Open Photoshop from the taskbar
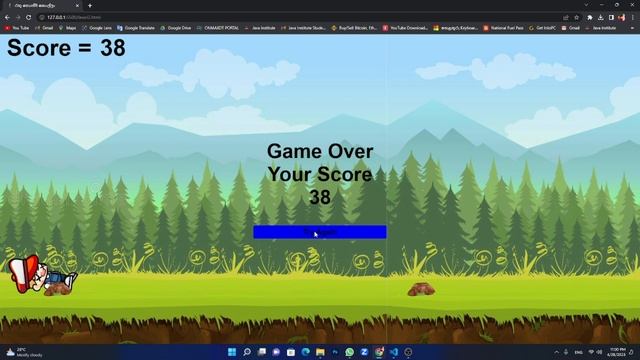The width and height of the screenshot is (640, 360). coord(335,352)
